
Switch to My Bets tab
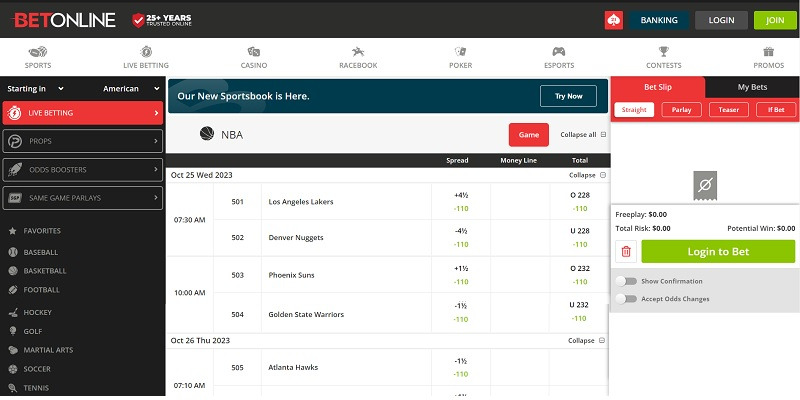click(x=751, y=88)
